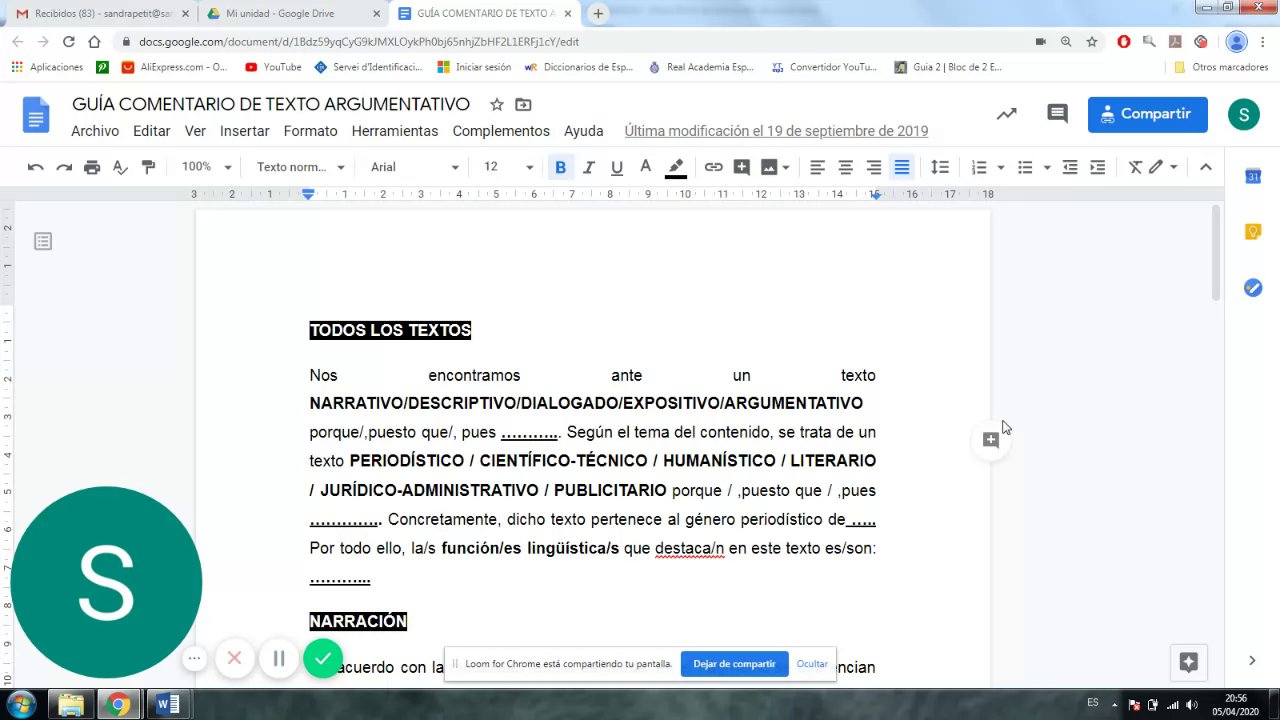Image resolution: width=1280 pixels, height=720 pixels.
Task: Open the line spacing options
Action: pos(939,167)
